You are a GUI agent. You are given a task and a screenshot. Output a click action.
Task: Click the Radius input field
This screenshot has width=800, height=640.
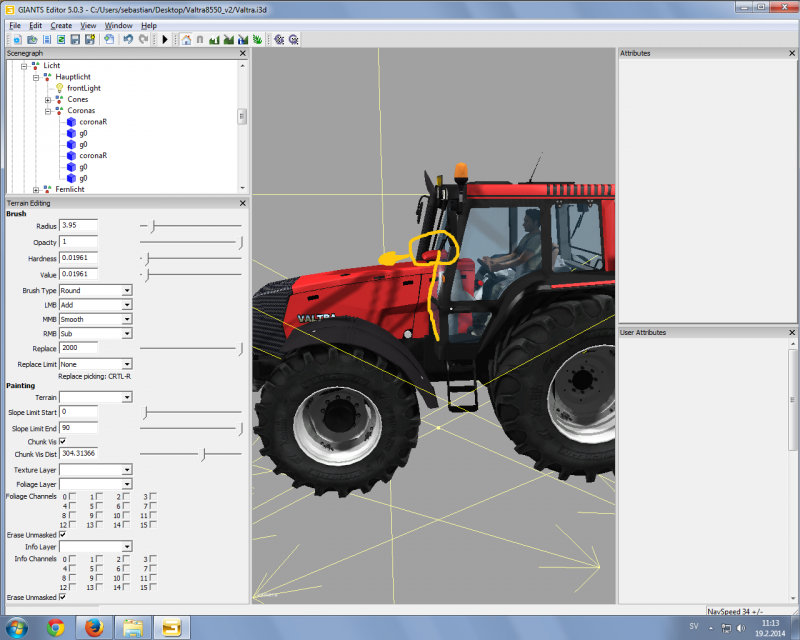(x=79, y=225)
